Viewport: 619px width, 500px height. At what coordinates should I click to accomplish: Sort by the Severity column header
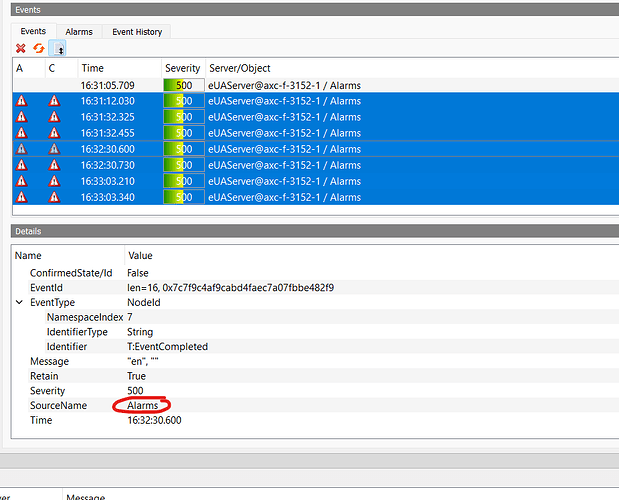[182, 68]
